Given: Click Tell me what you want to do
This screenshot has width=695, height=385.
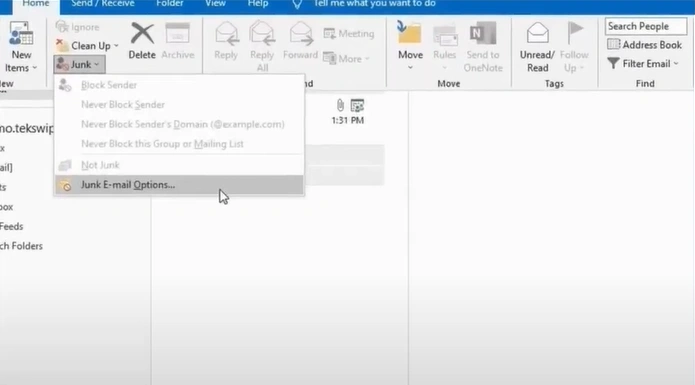Looking at the screenshot, I should (375, 4).
